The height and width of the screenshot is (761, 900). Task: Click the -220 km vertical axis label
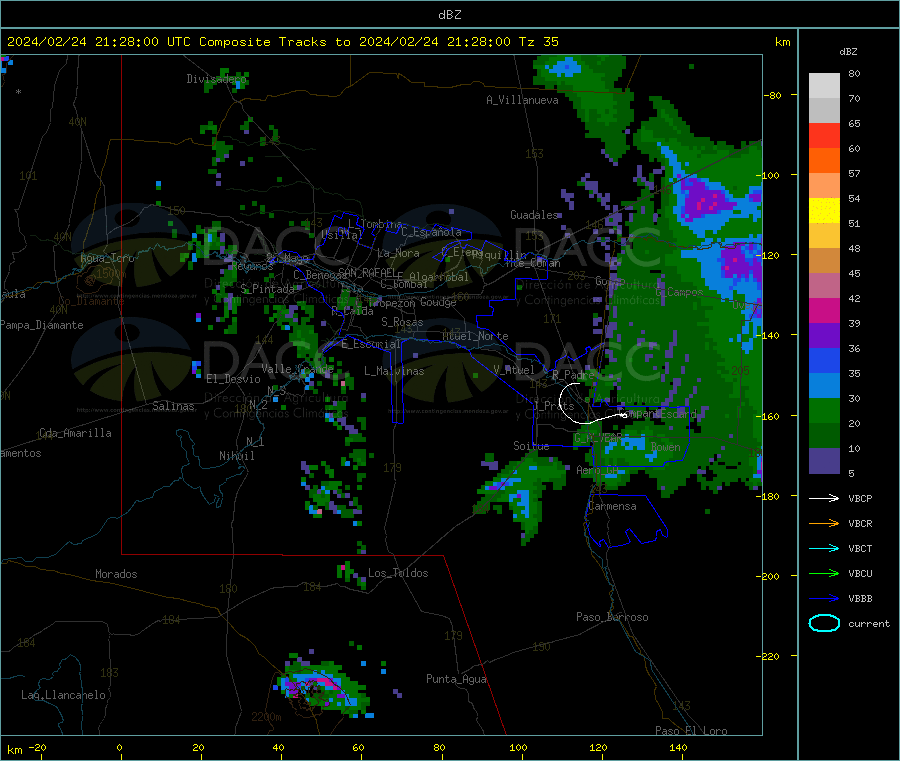click(x=770, y=656)
